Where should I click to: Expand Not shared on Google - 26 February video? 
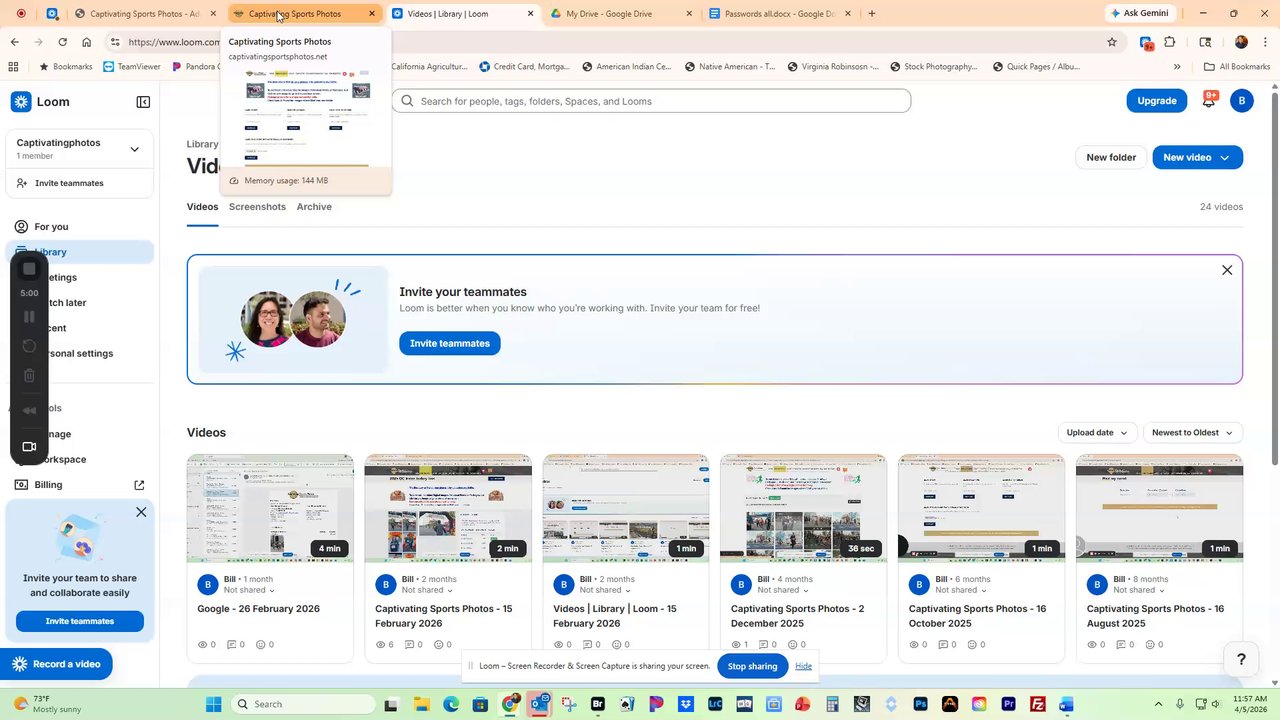249,590
